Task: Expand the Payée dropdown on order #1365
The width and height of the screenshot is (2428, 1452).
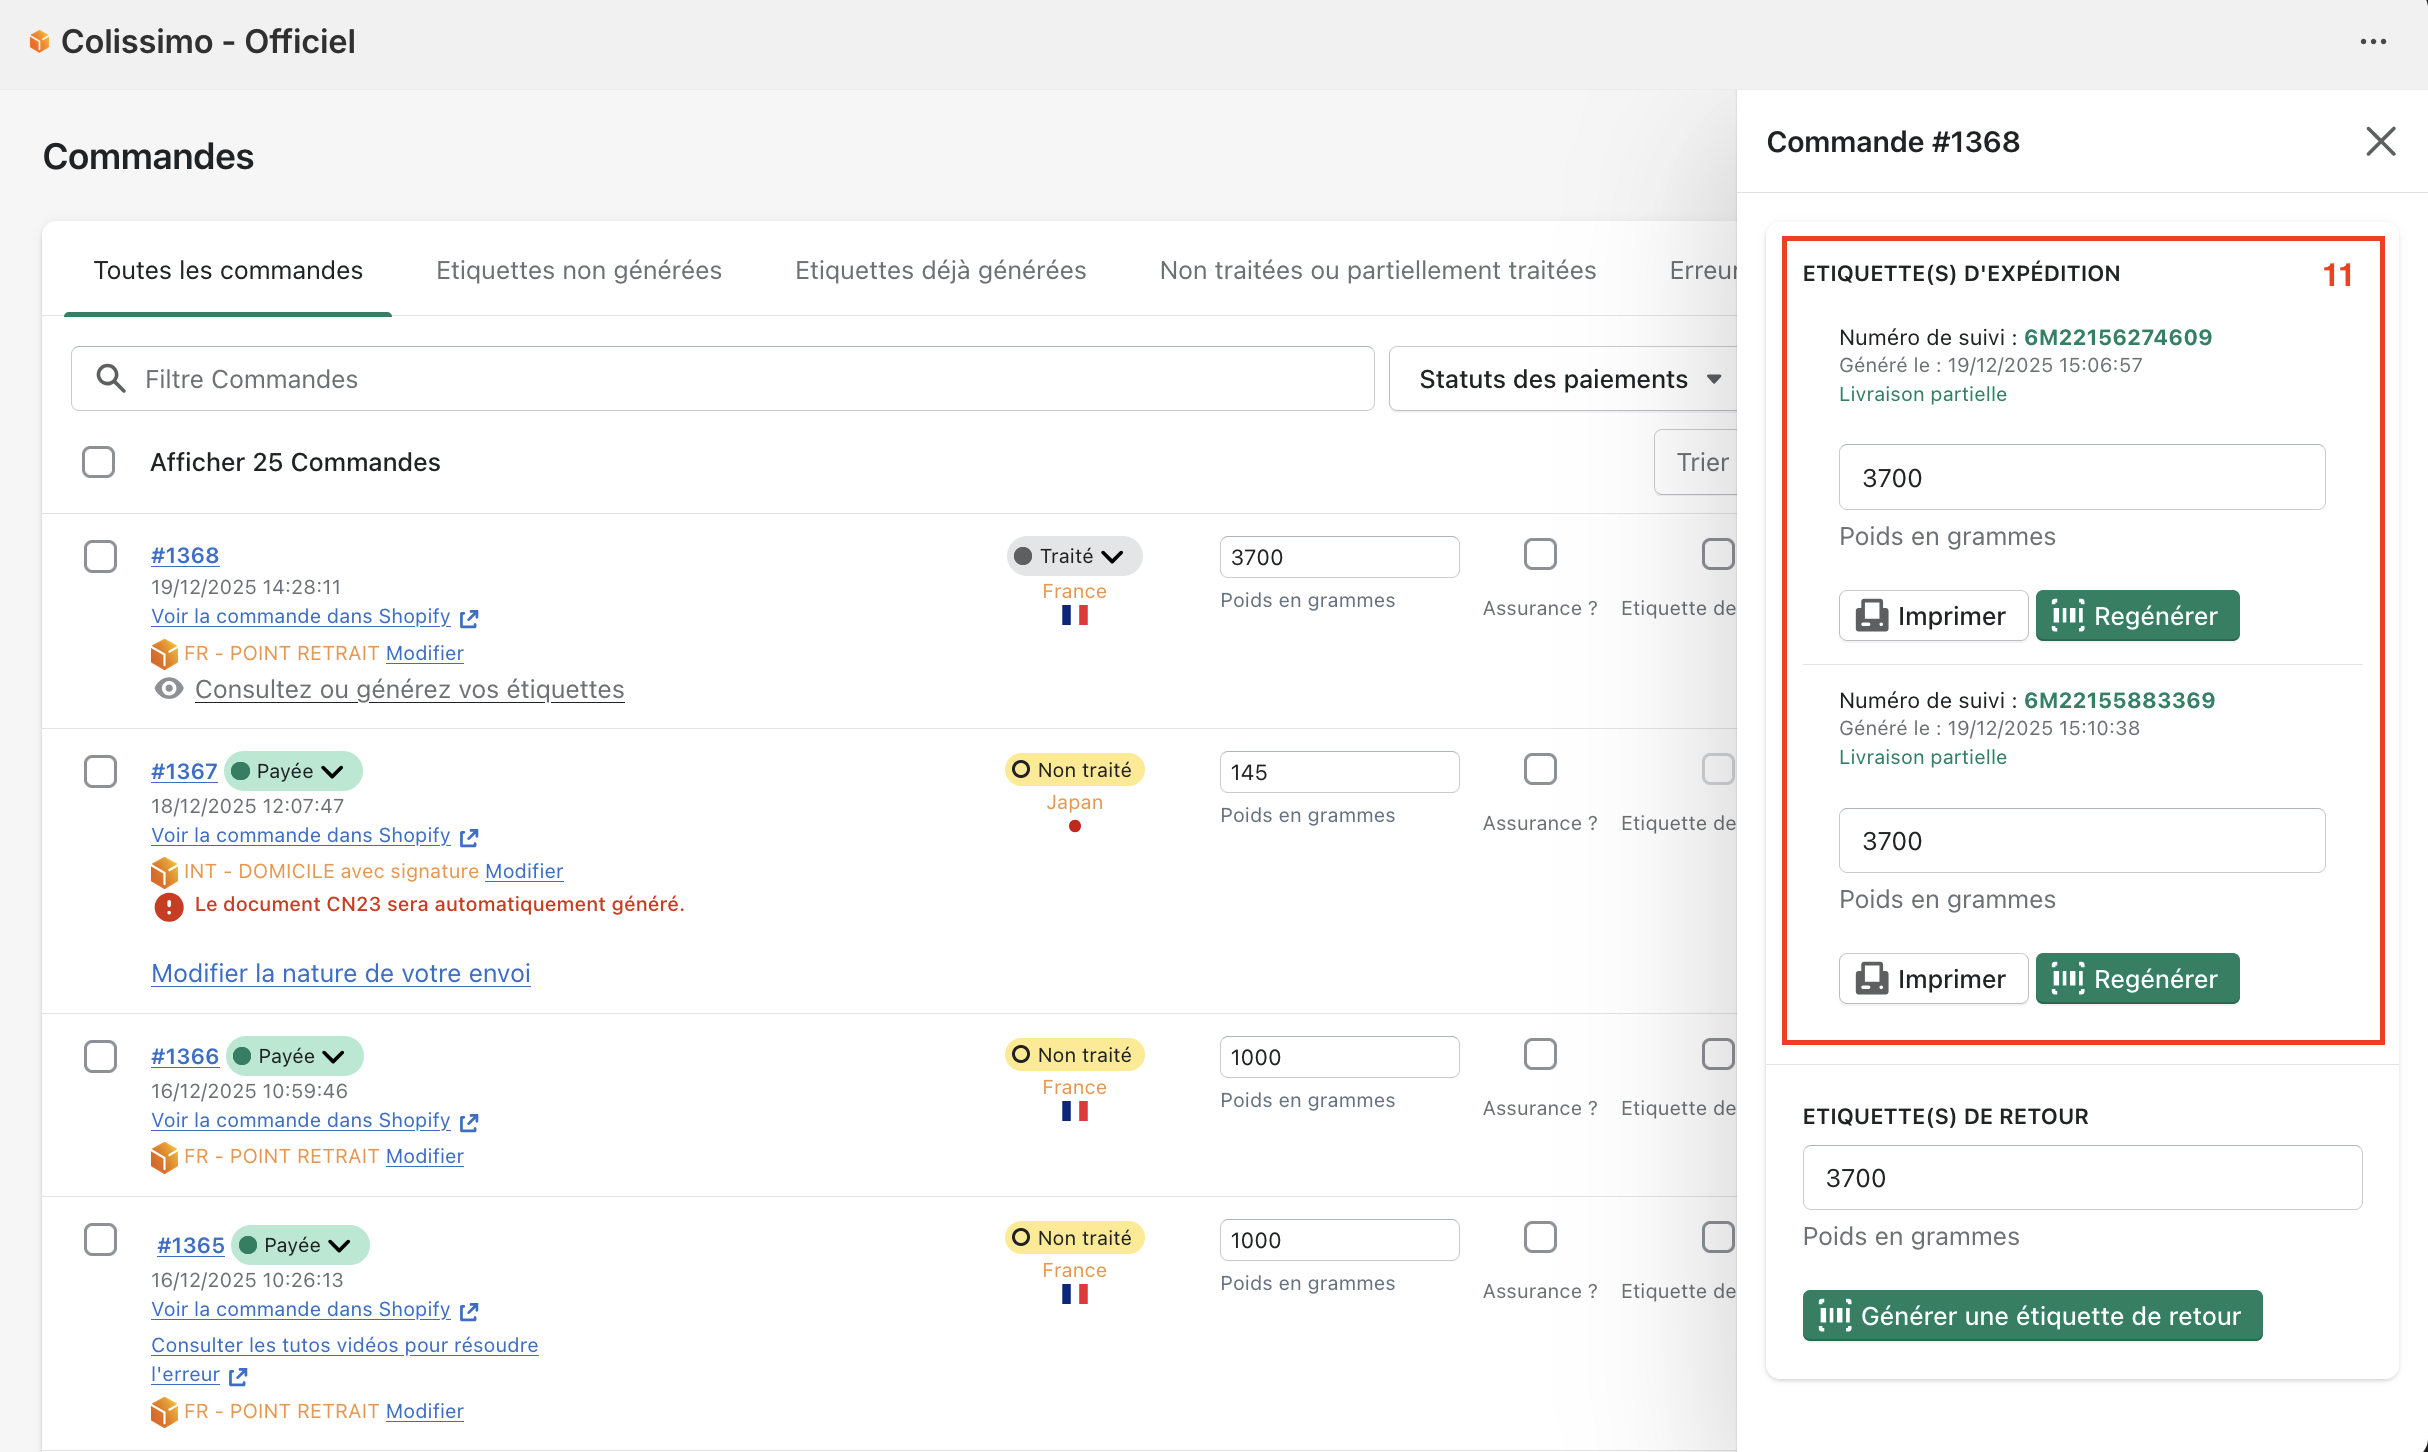Action: [300, 1245]
